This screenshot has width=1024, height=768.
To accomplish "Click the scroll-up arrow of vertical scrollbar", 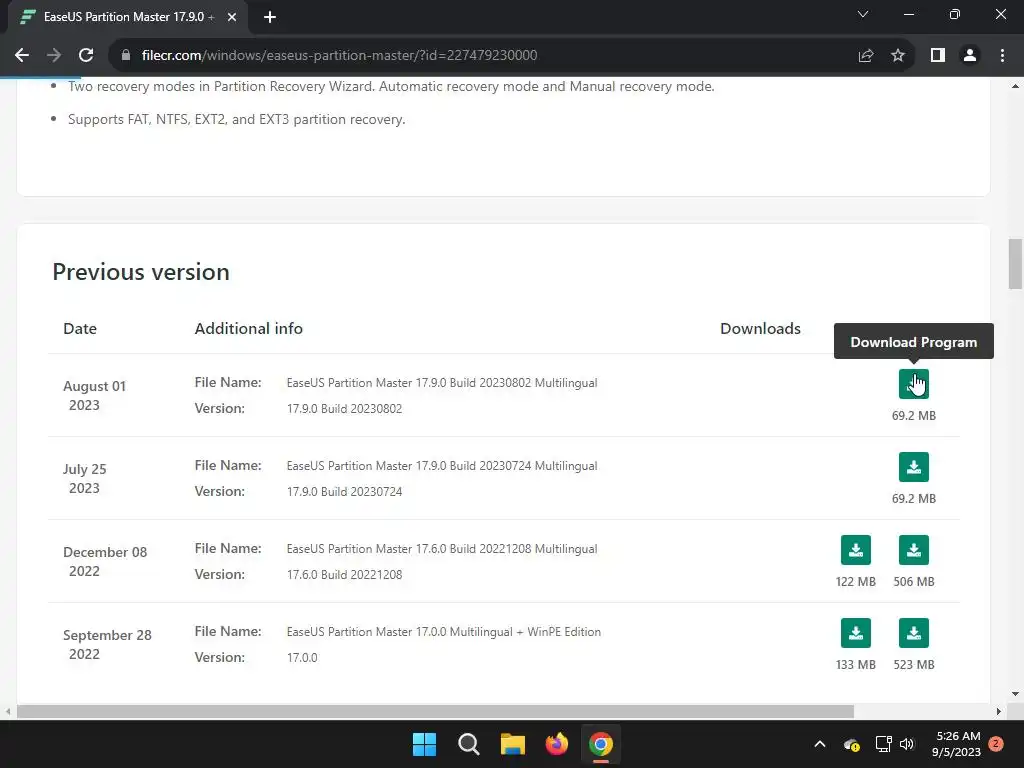I will (1015, 86).
